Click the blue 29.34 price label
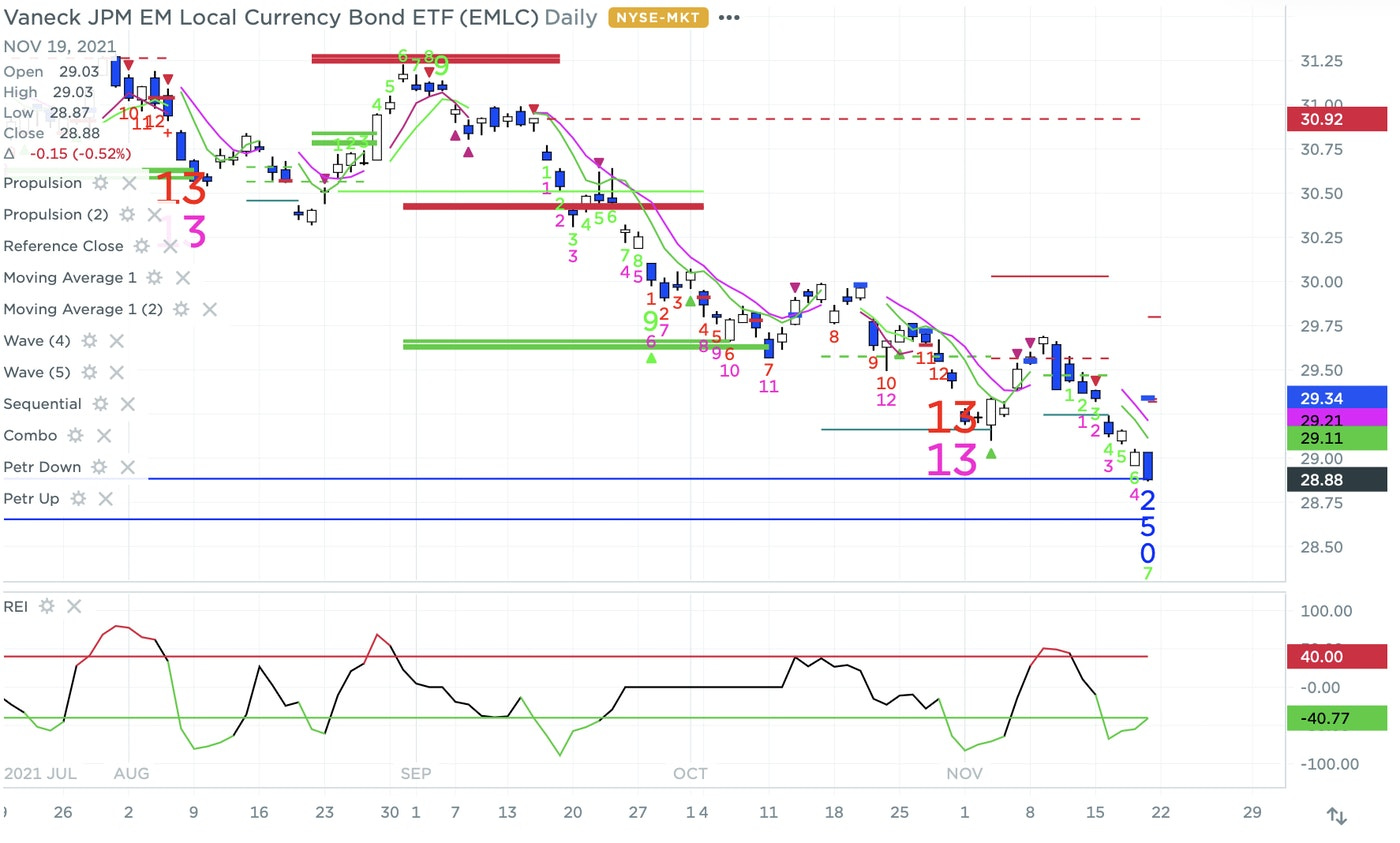Viewport: 1400px width, 843px height. click(1338, 398)
